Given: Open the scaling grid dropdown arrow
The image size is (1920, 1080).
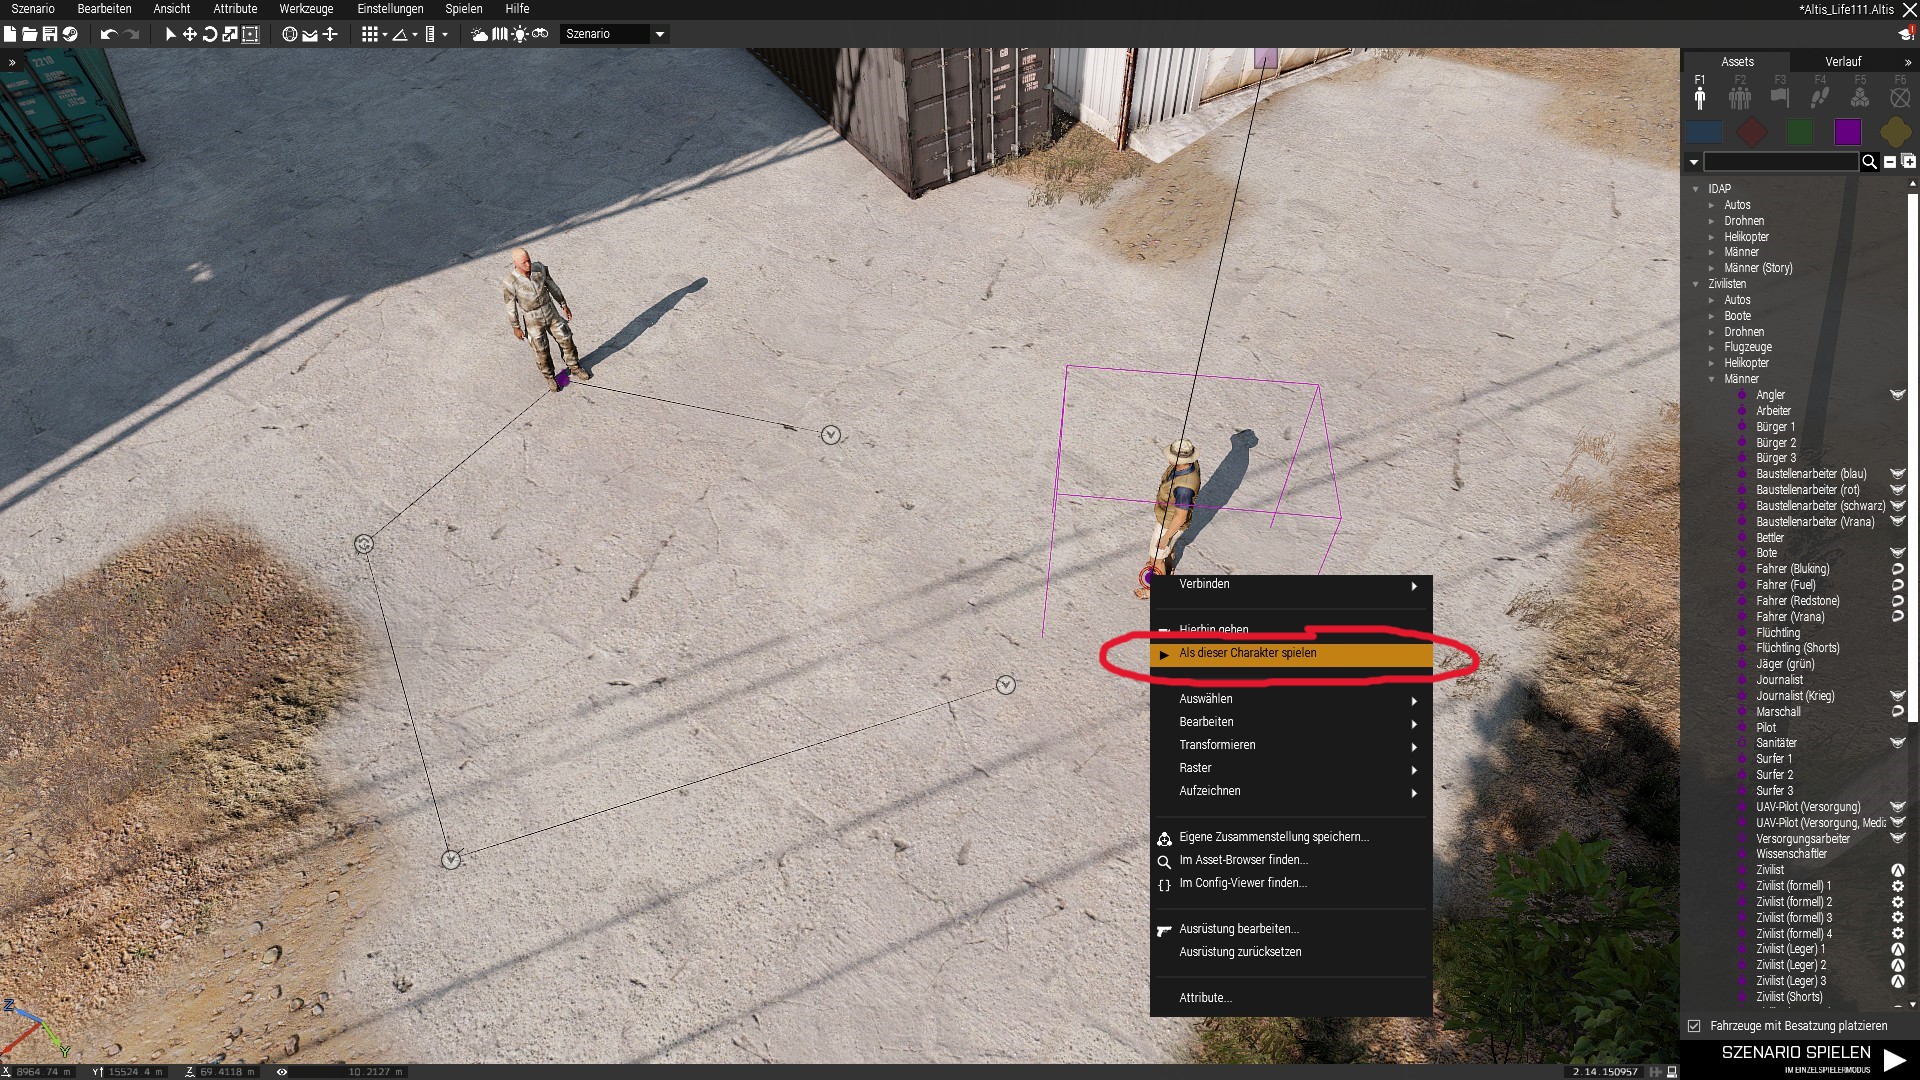Looking at the screenshot, I should [x=445, y=35].
